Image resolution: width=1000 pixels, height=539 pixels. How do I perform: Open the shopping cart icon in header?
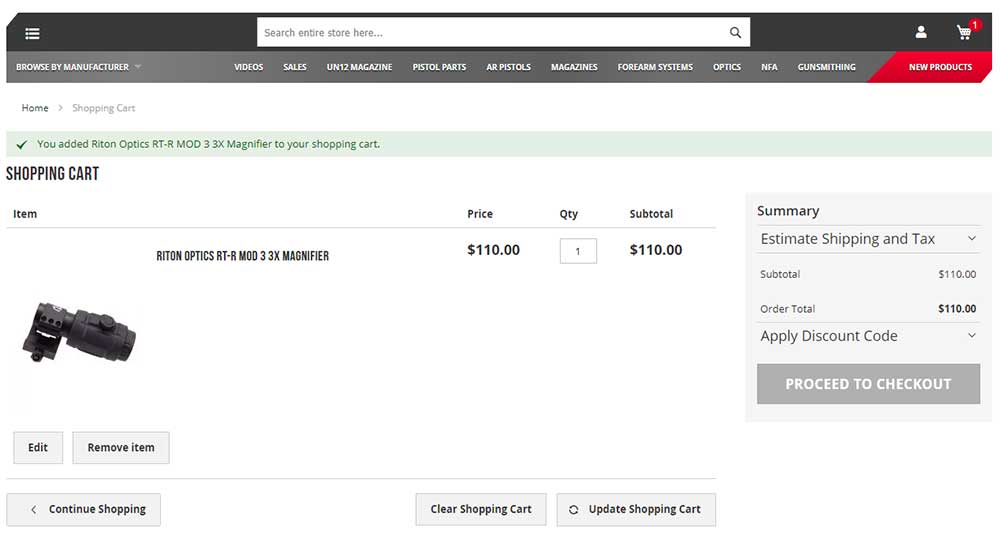click(964, 33)
